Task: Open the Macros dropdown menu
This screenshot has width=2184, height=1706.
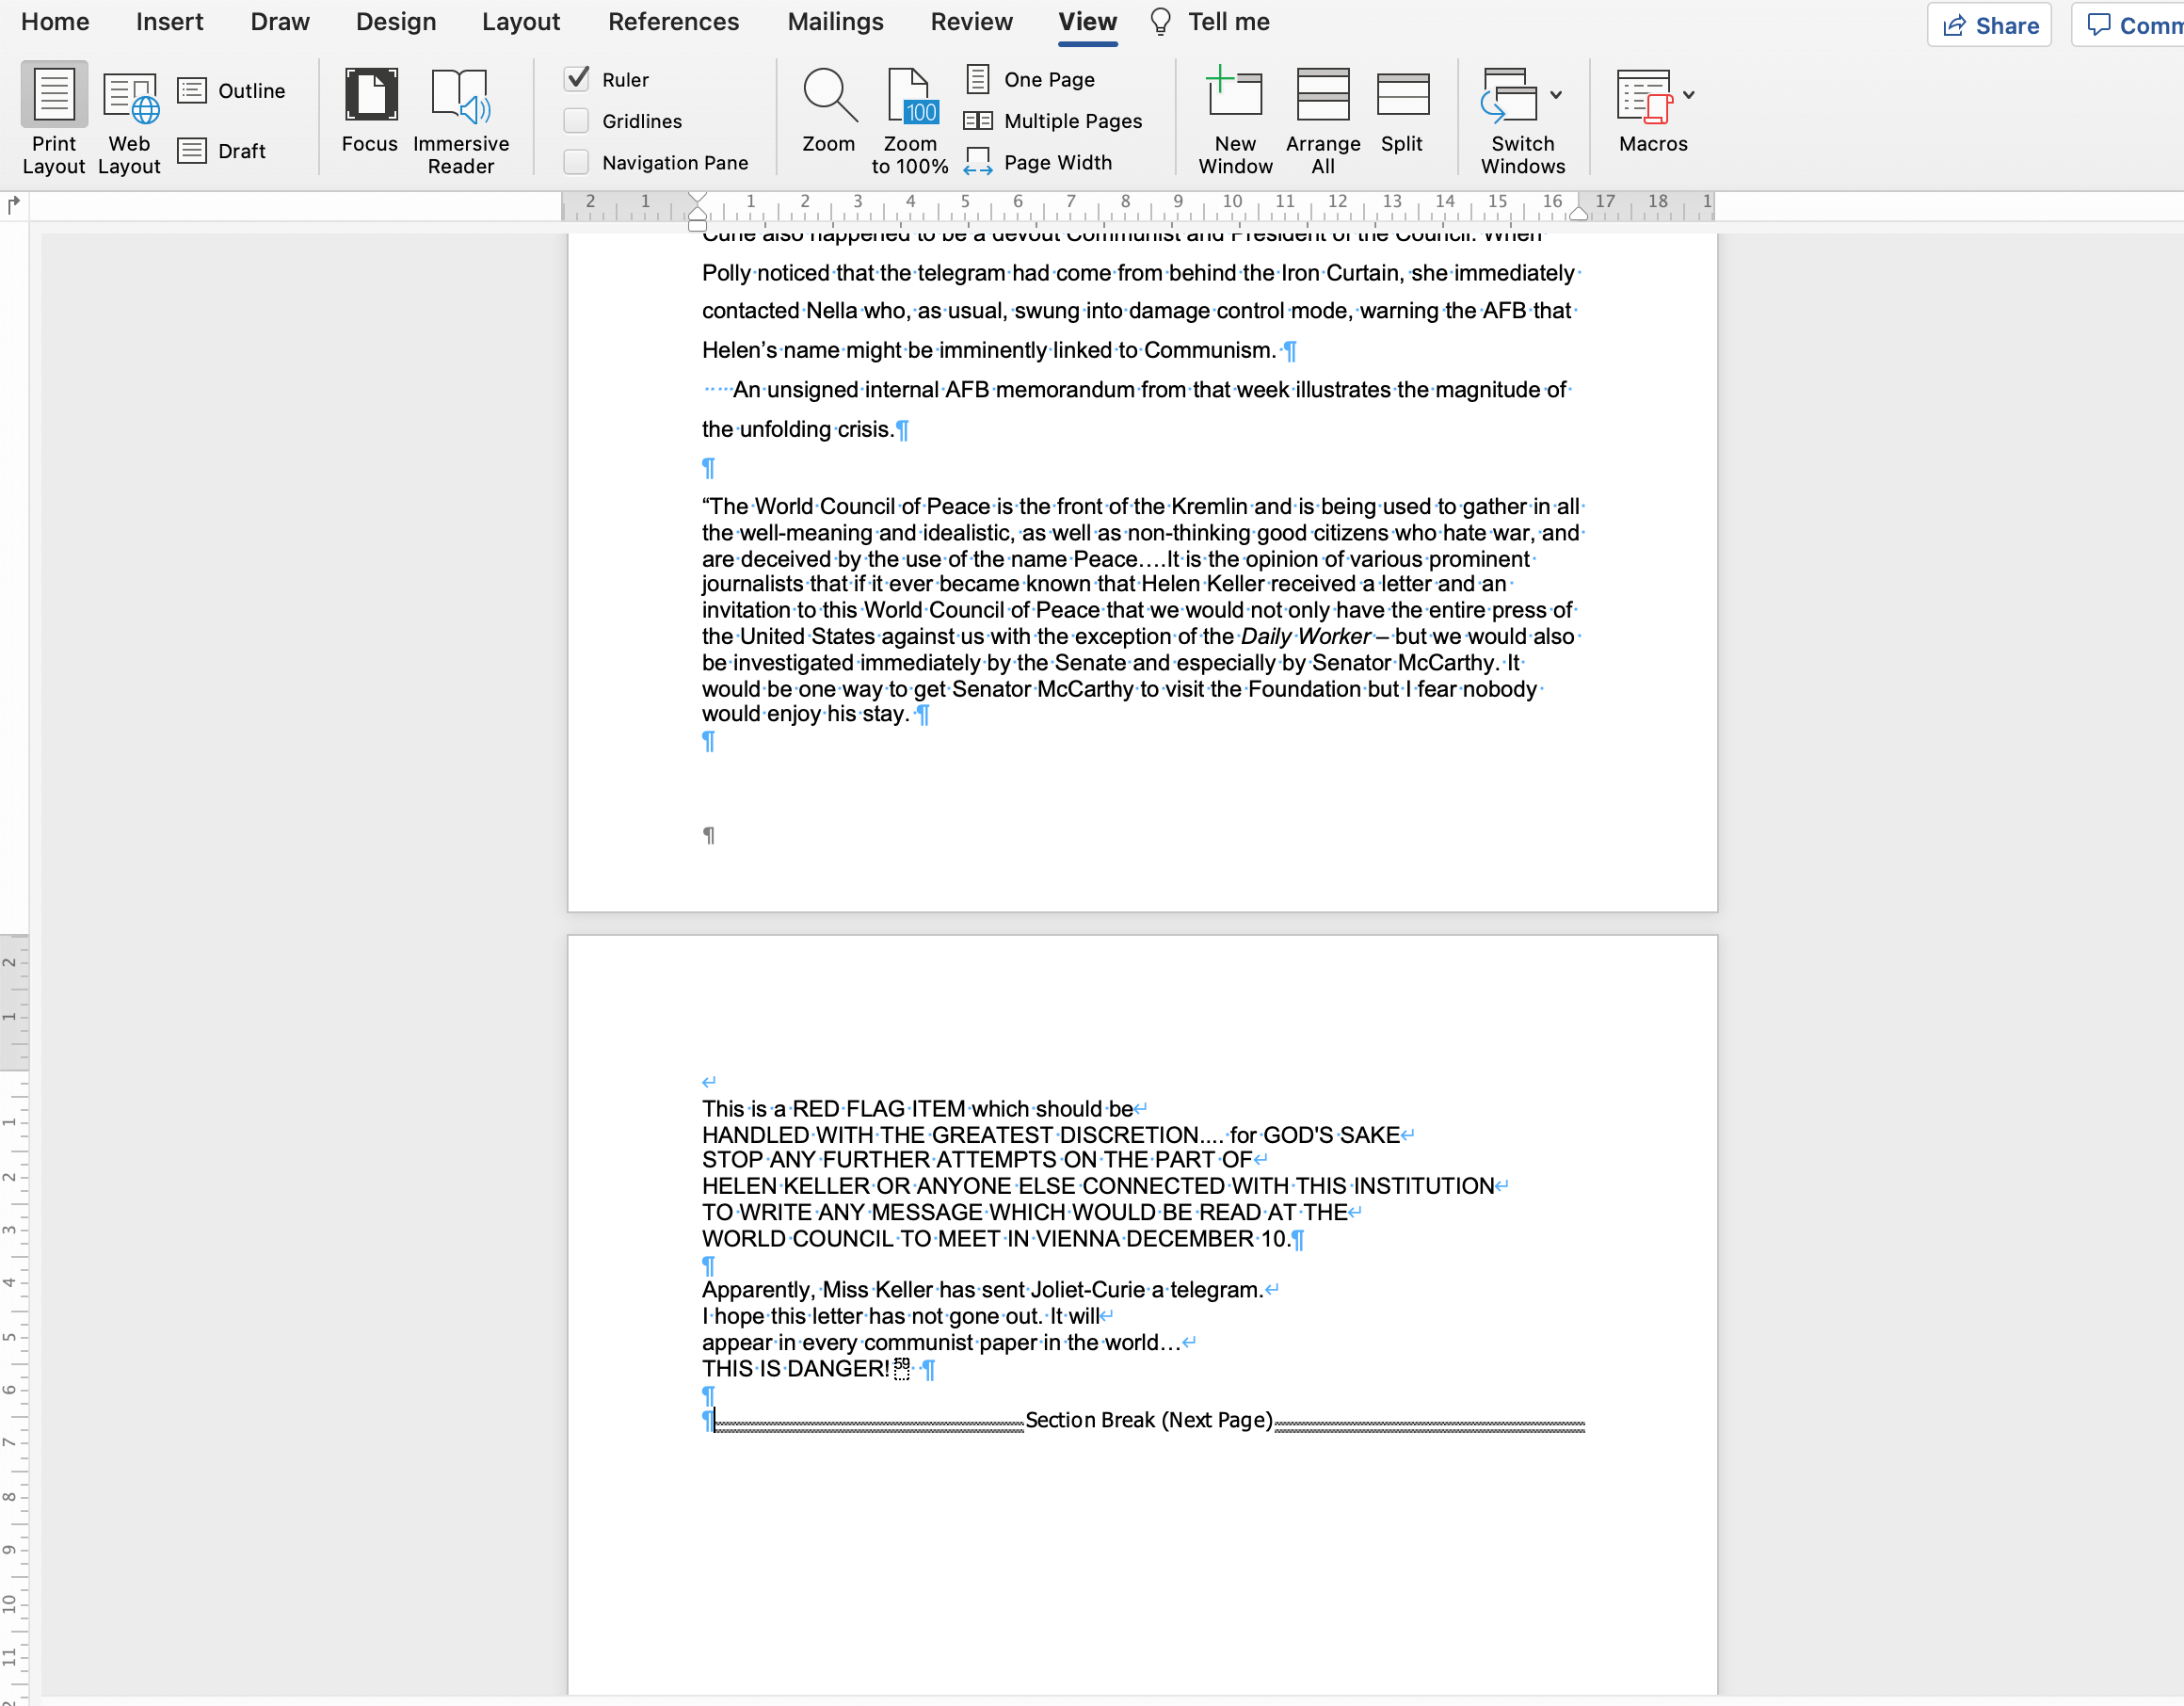Action: coord(1688,95)
